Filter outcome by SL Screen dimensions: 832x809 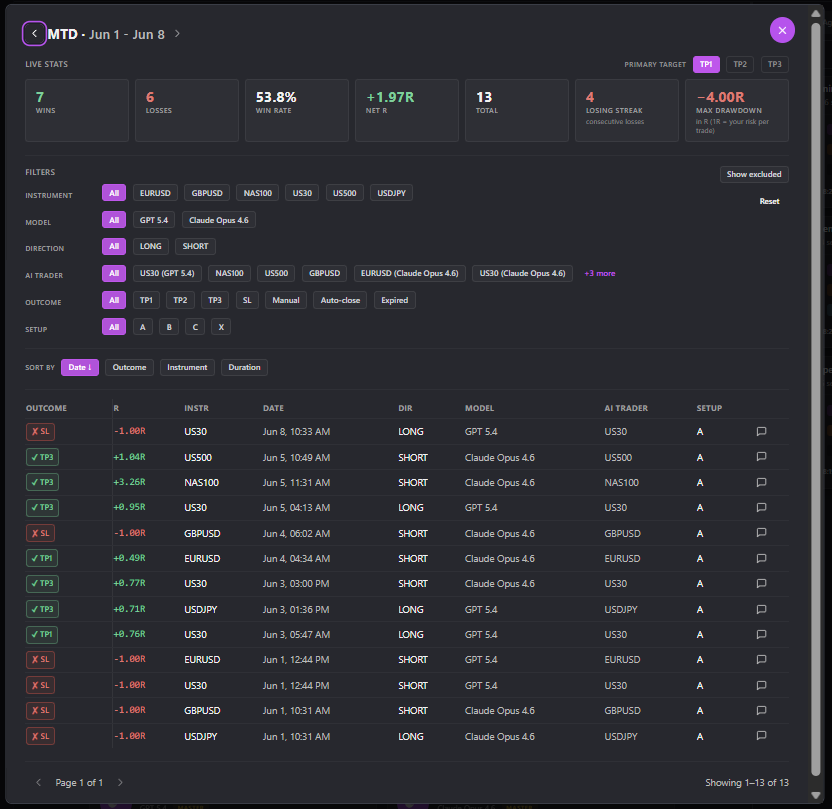tap(247, 300)
